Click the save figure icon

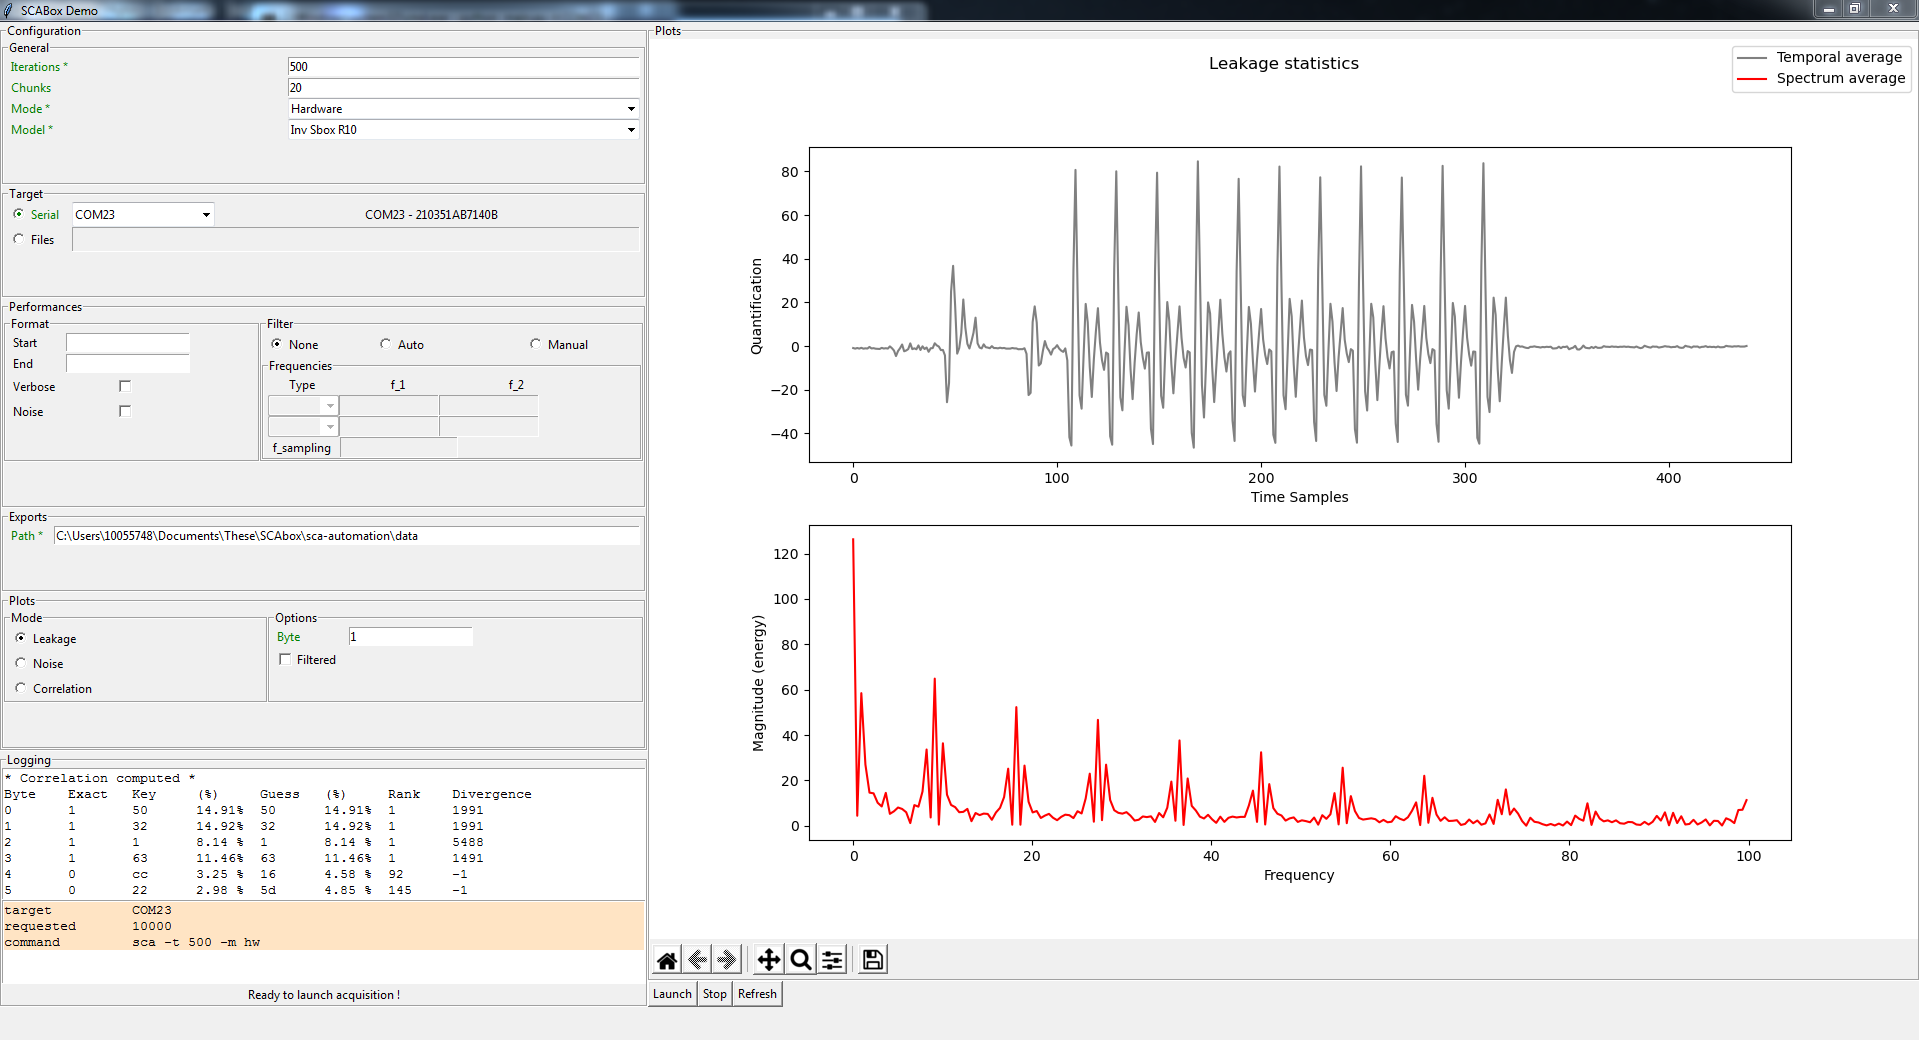pyautogui.click(x=873, y=960)
